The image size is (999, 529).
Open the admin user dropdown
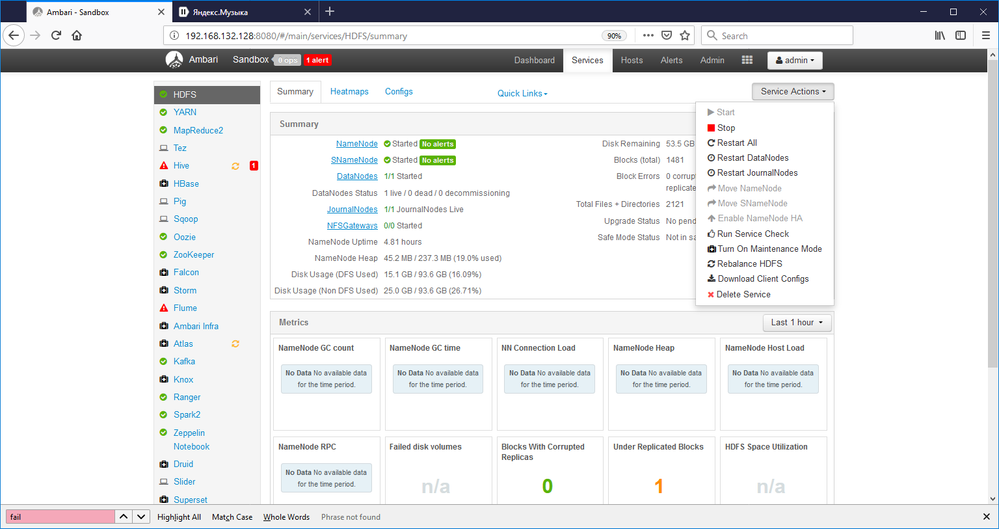tap(795, 60)
